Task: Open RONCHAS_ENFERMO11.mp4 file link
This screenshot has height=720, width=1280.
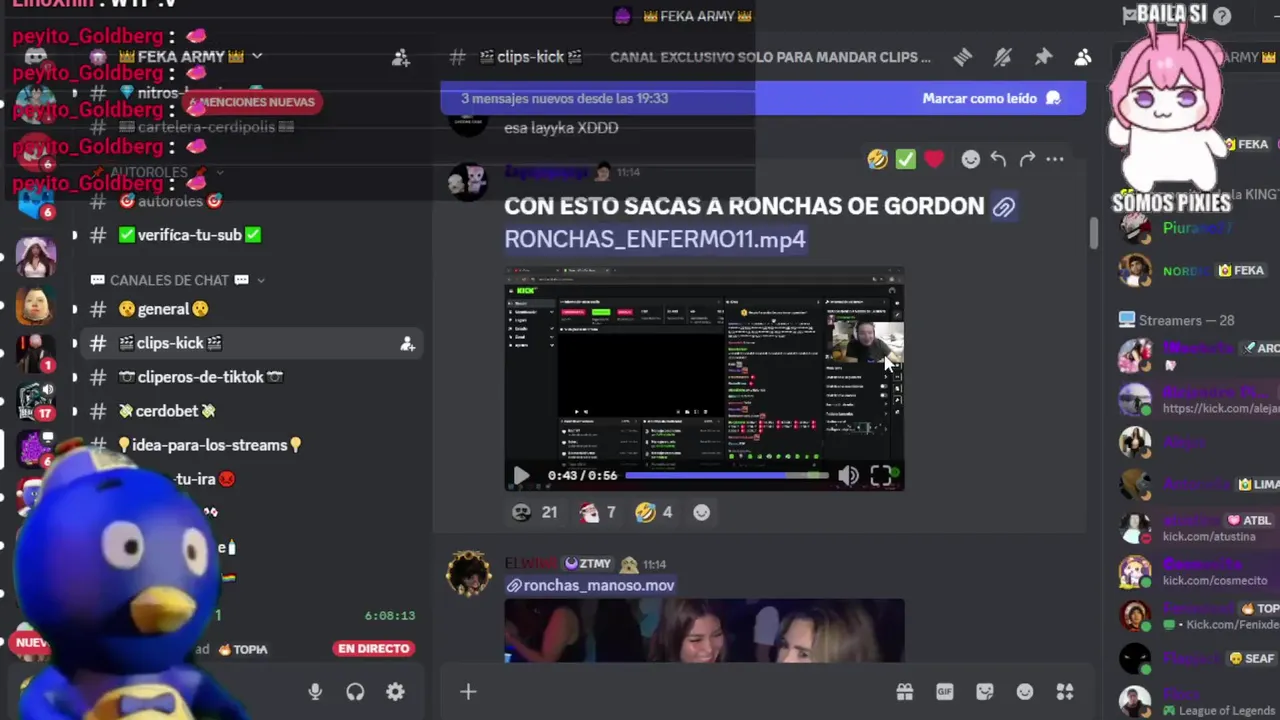Action: 655,239
